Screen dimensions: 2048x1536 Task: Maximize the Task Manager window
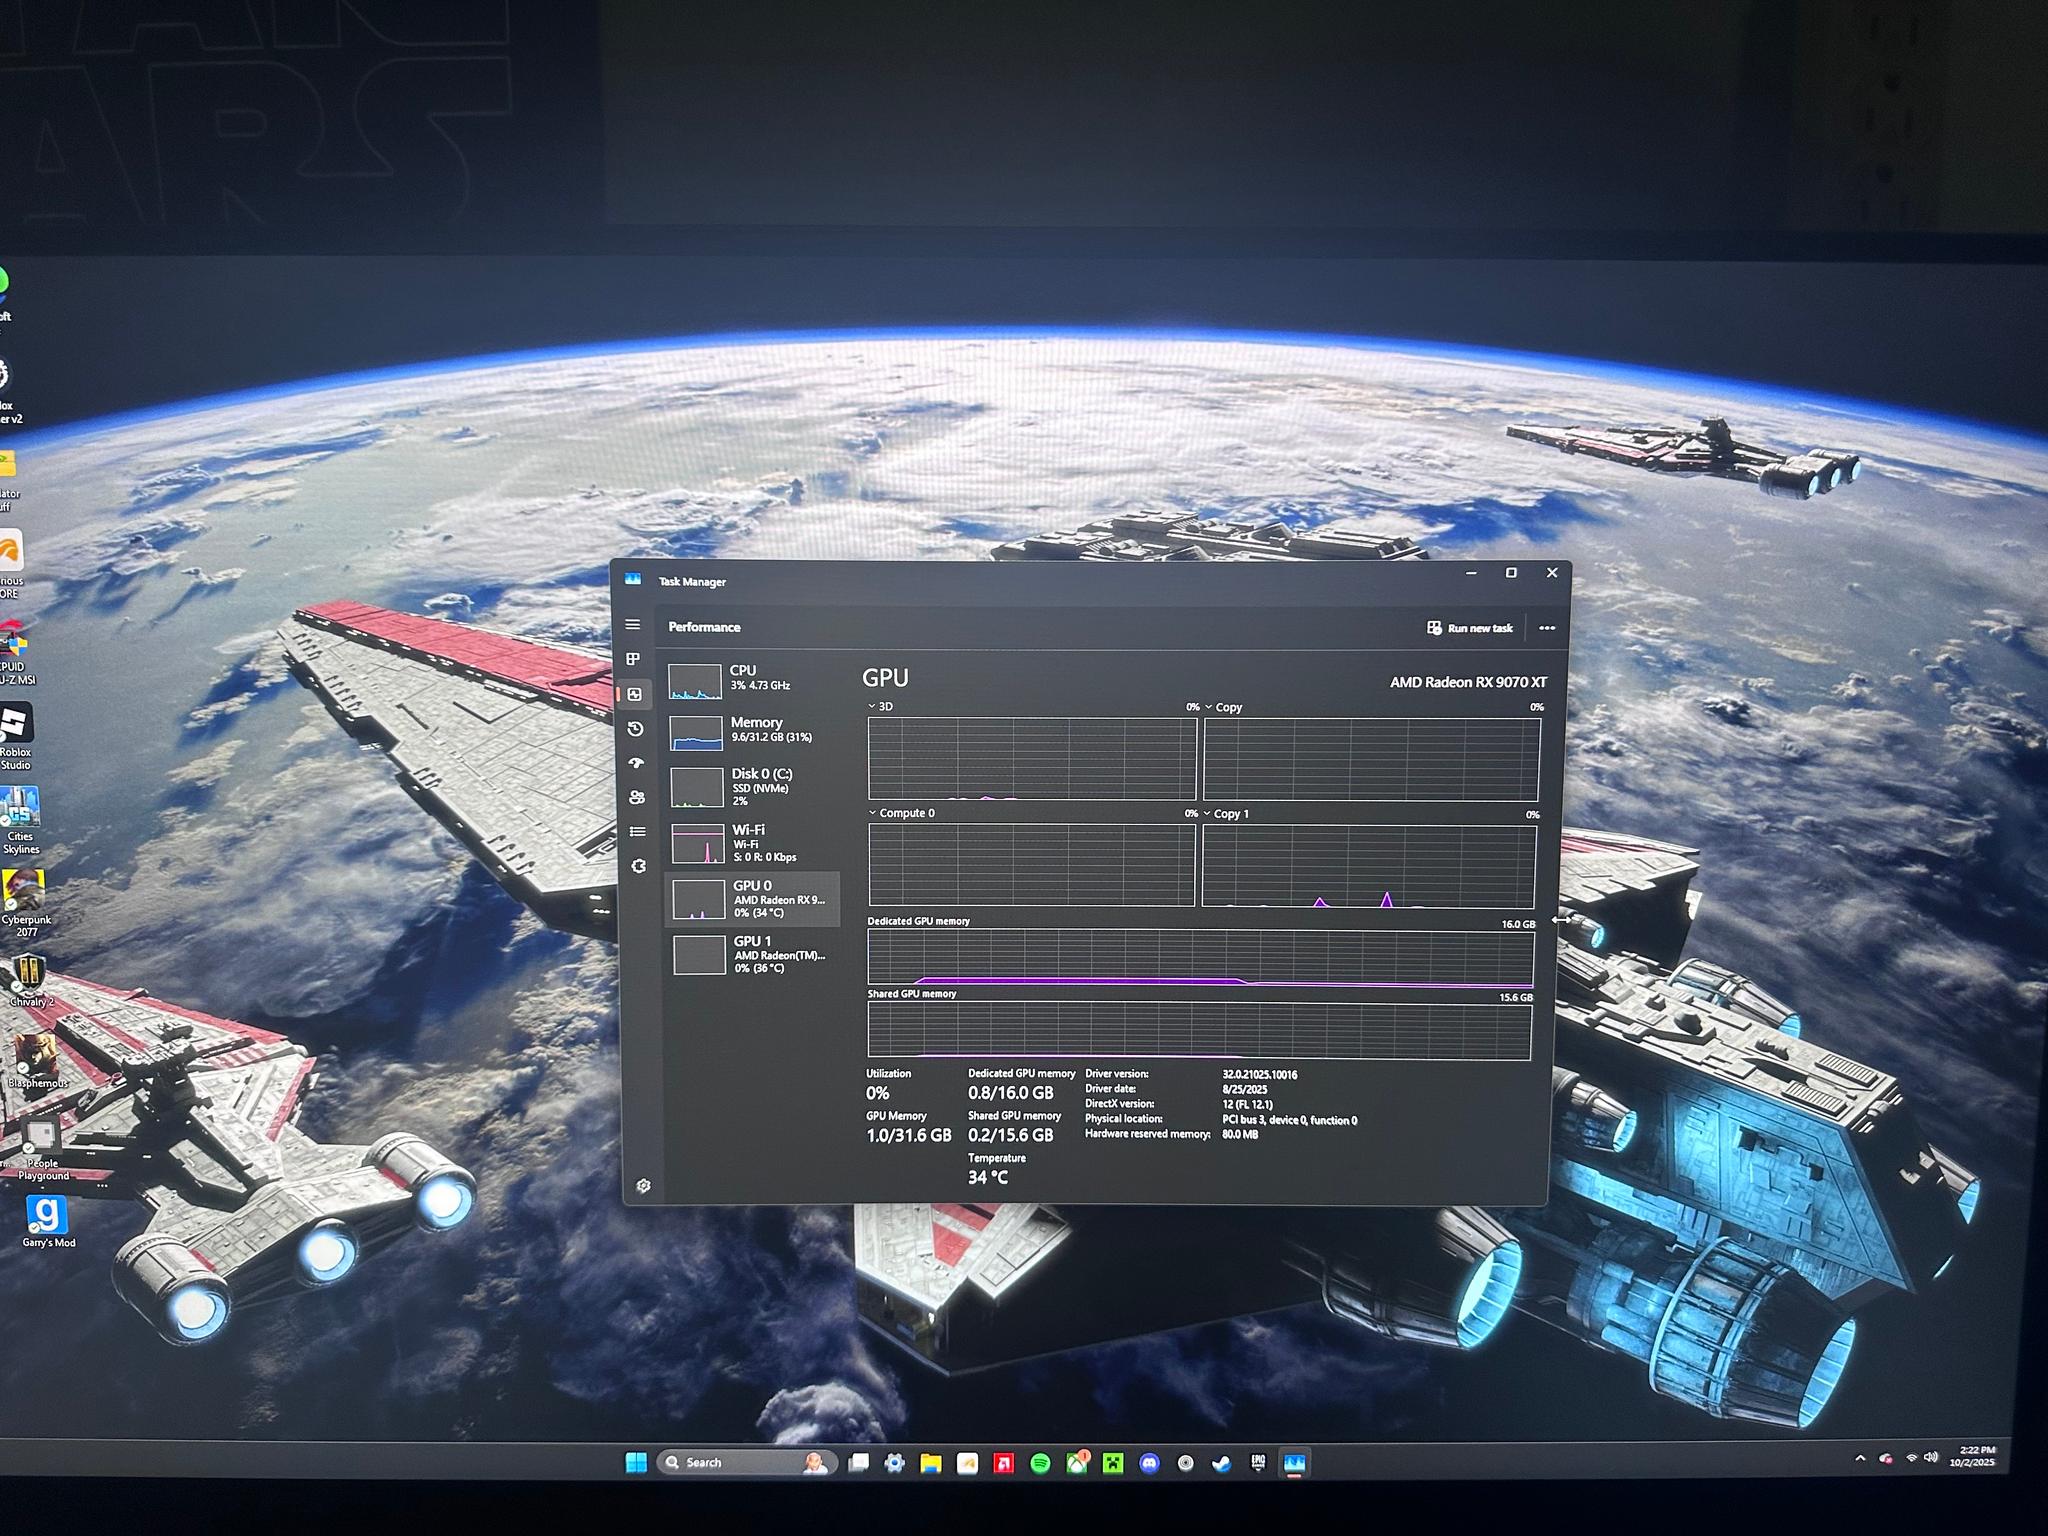click(x=1511, y=573)
